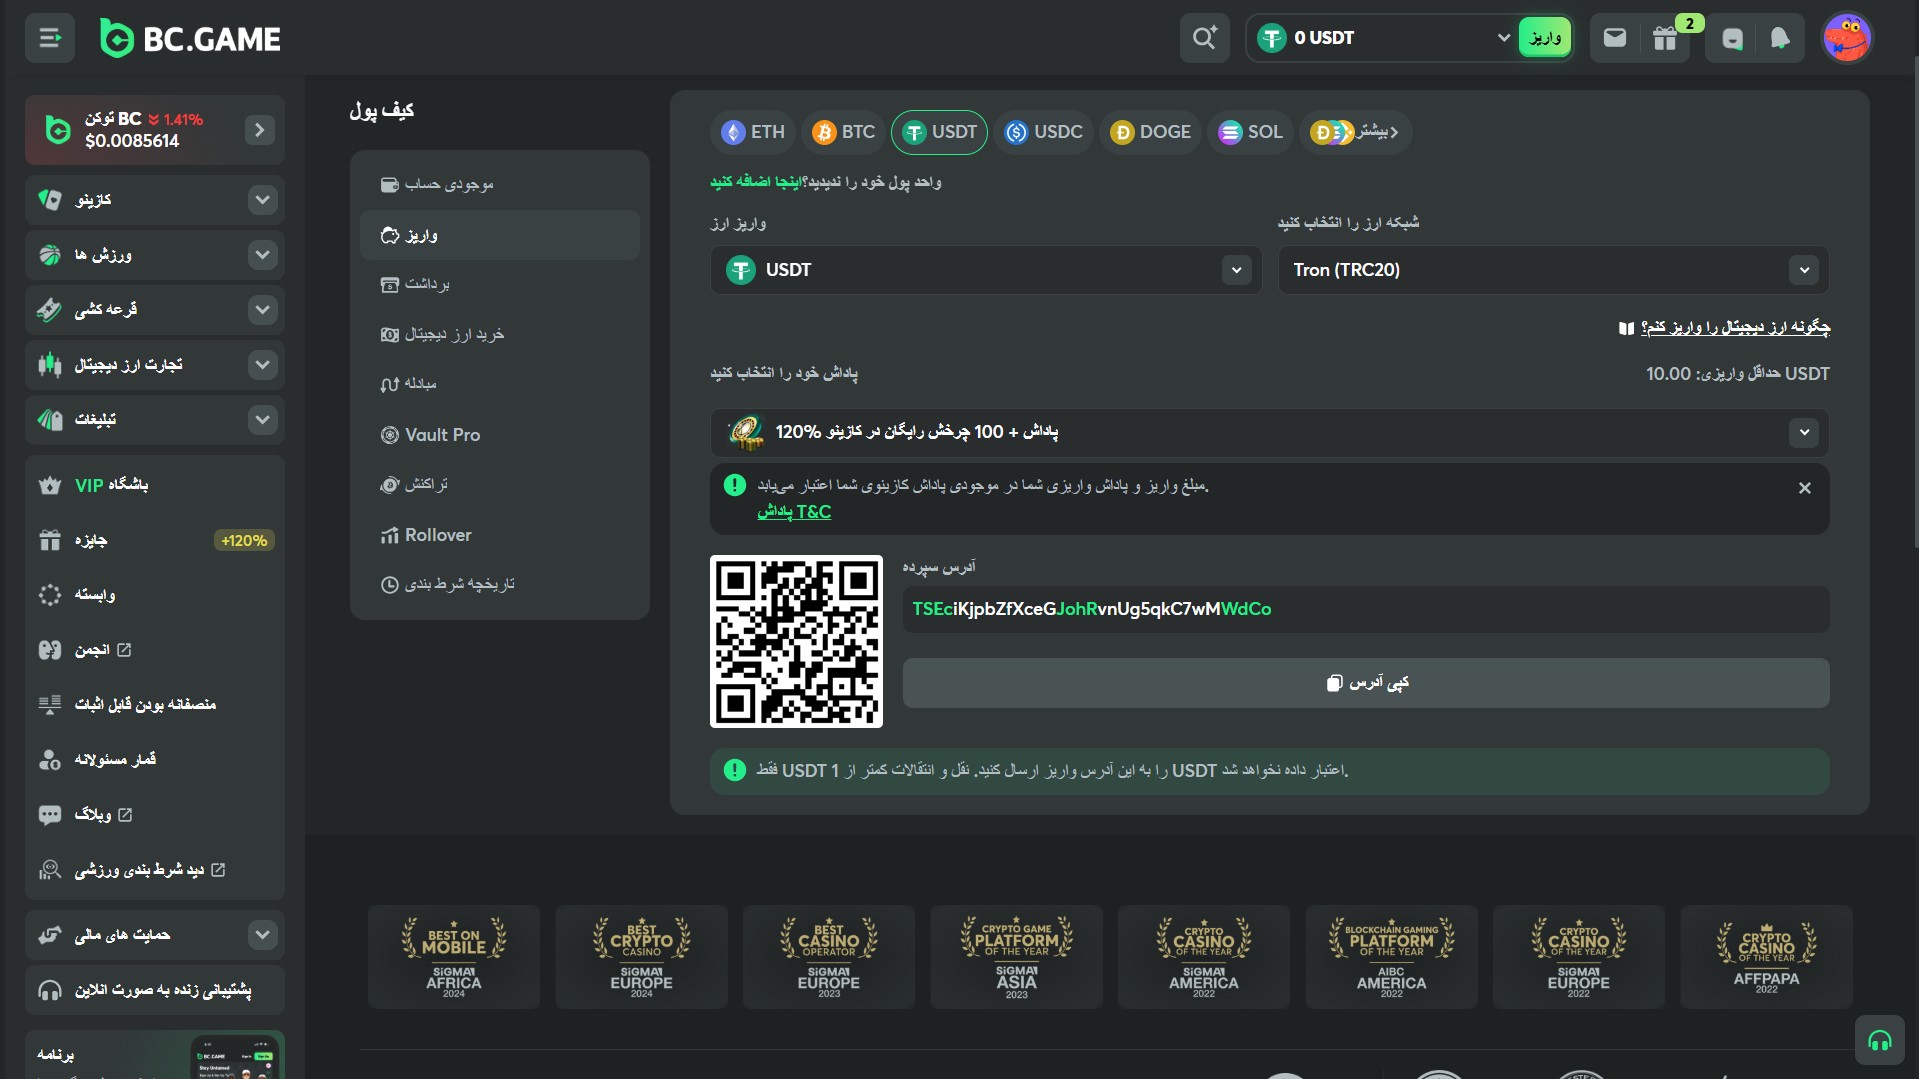Show more currencies (بیشتر) tab

pos(1356,132)
